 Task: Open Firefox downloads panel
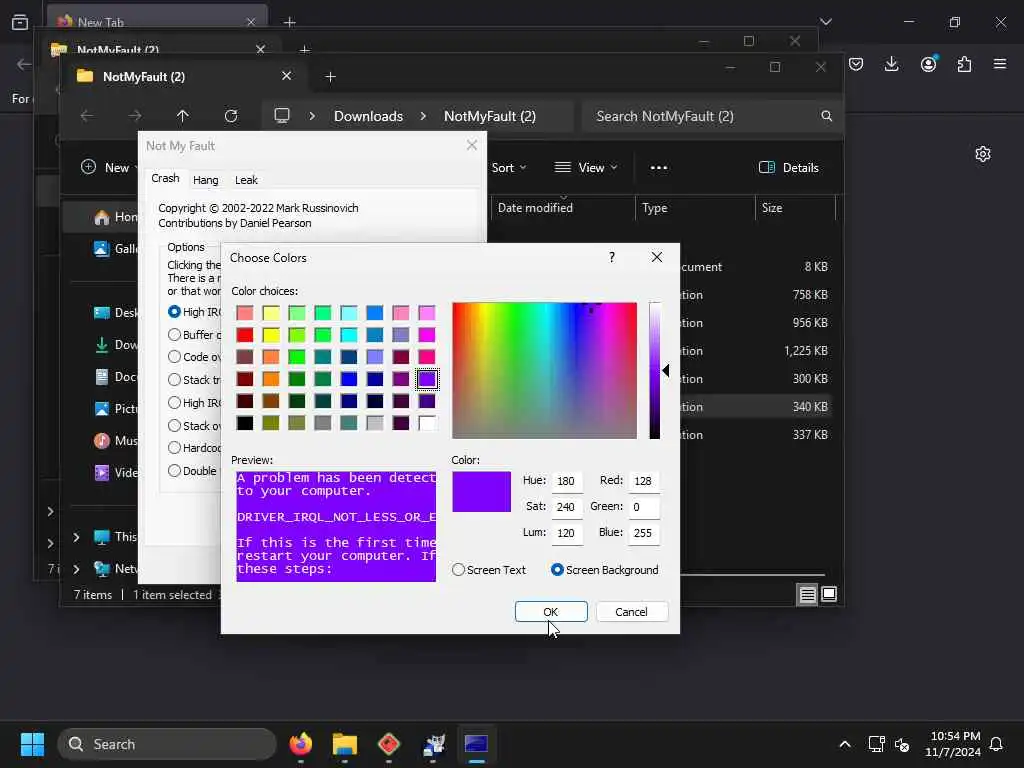coord(891,64)
